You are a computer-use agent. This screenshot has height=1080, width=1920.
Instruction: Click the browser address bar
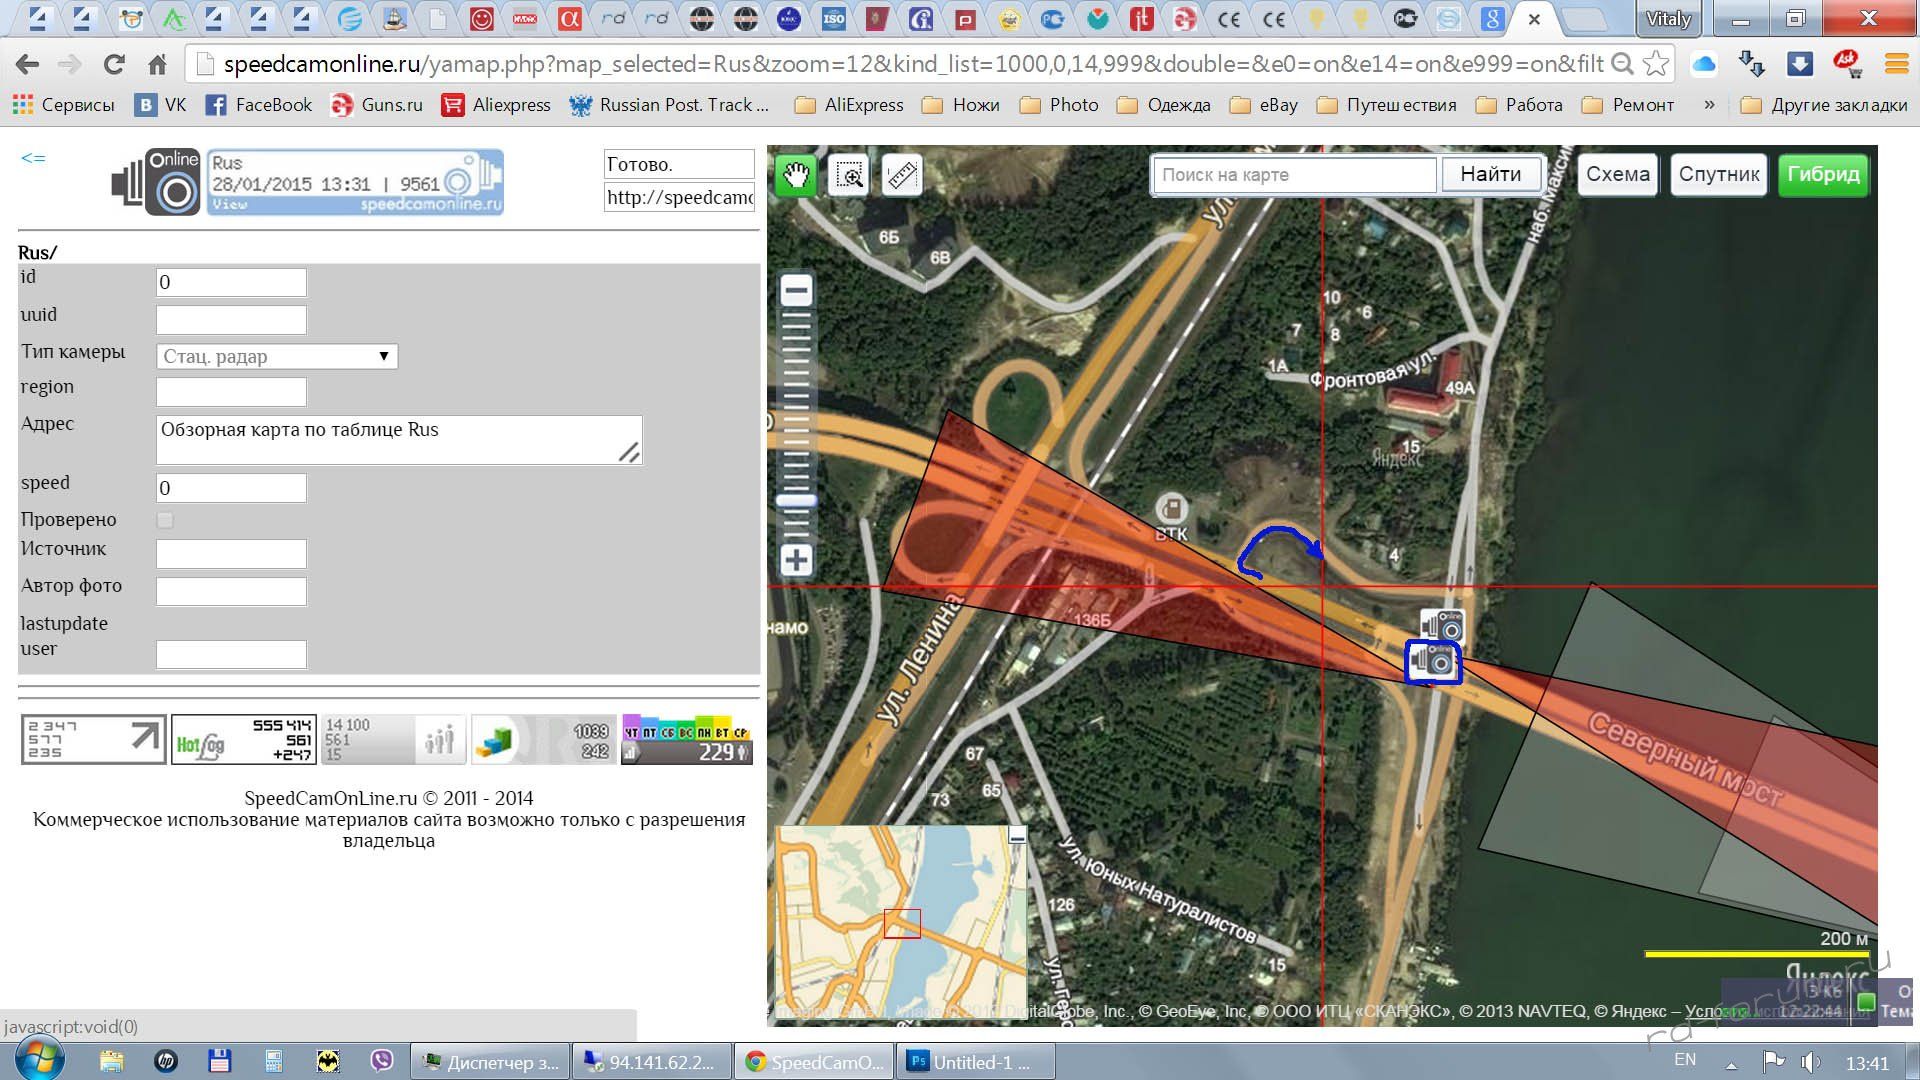click(x=912, y=65)
